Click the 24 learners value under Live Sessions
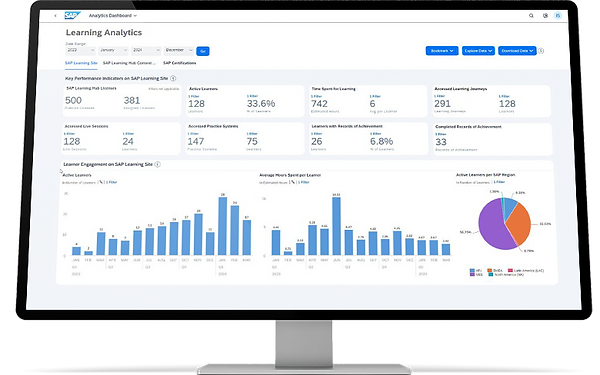The height and width of the screenshot is (375, 600). coord(128,142)
